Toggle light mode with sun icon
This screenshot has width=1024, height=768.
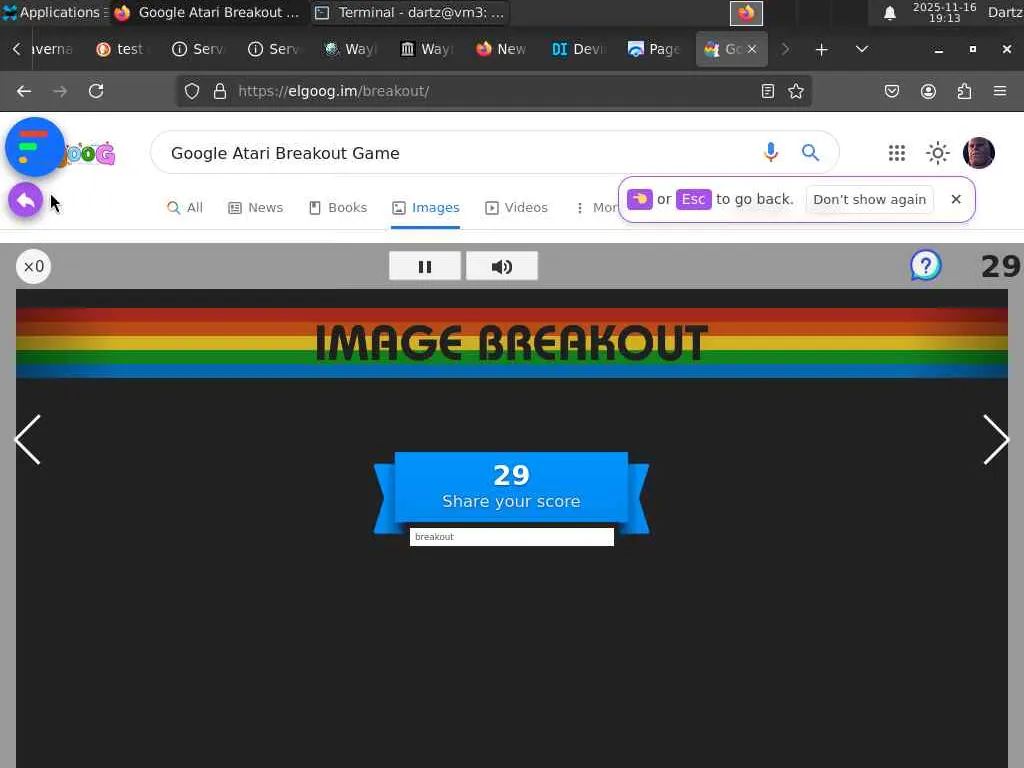click(938, 153)
